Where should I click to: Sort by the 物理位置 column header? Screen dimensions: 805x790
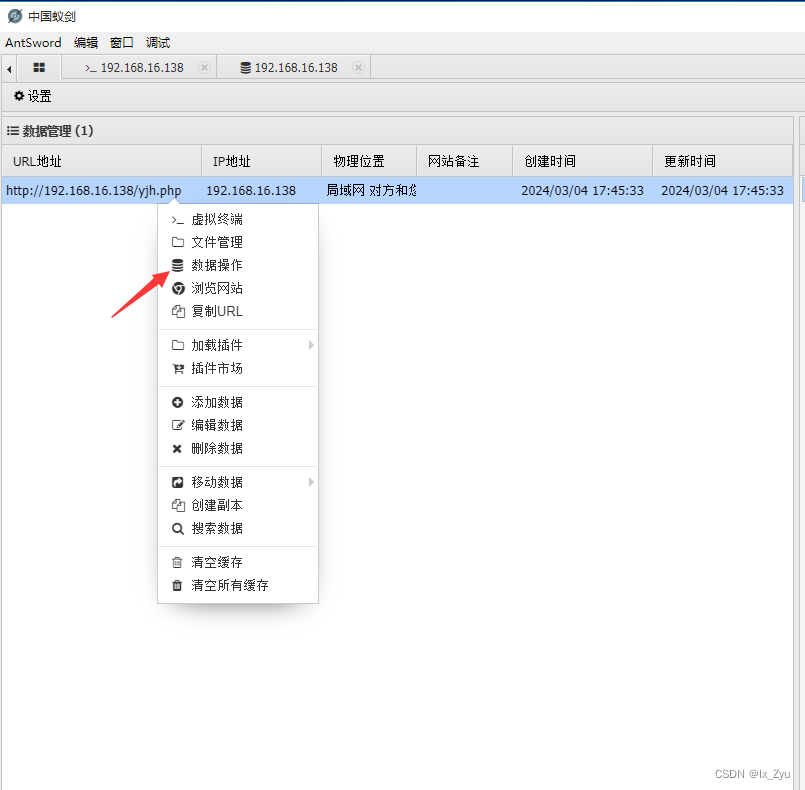[x=369, y=161]
